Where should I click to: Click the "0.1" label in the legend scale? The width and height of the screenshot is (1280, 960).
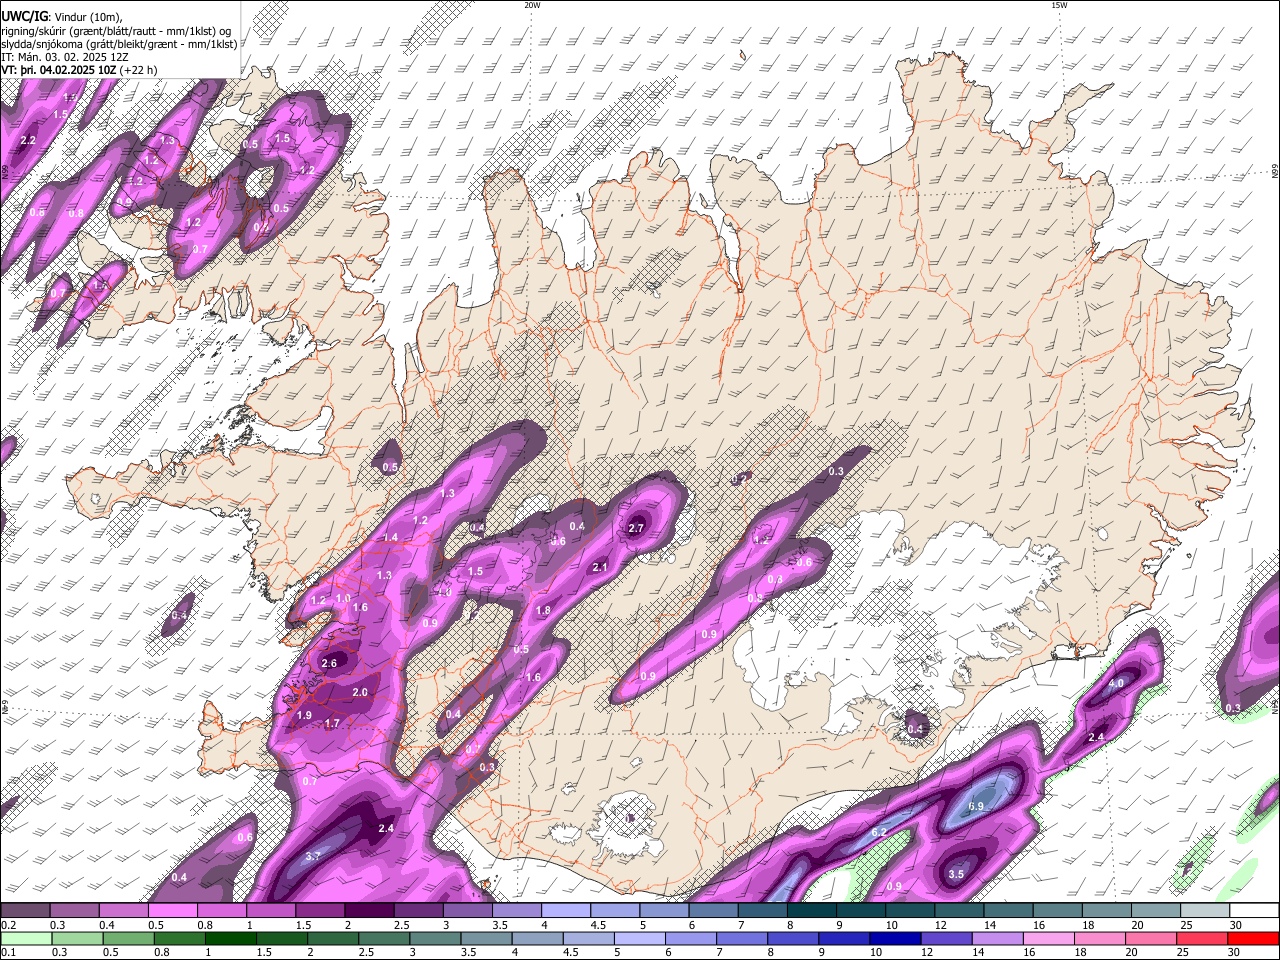(x=9, y=952)
